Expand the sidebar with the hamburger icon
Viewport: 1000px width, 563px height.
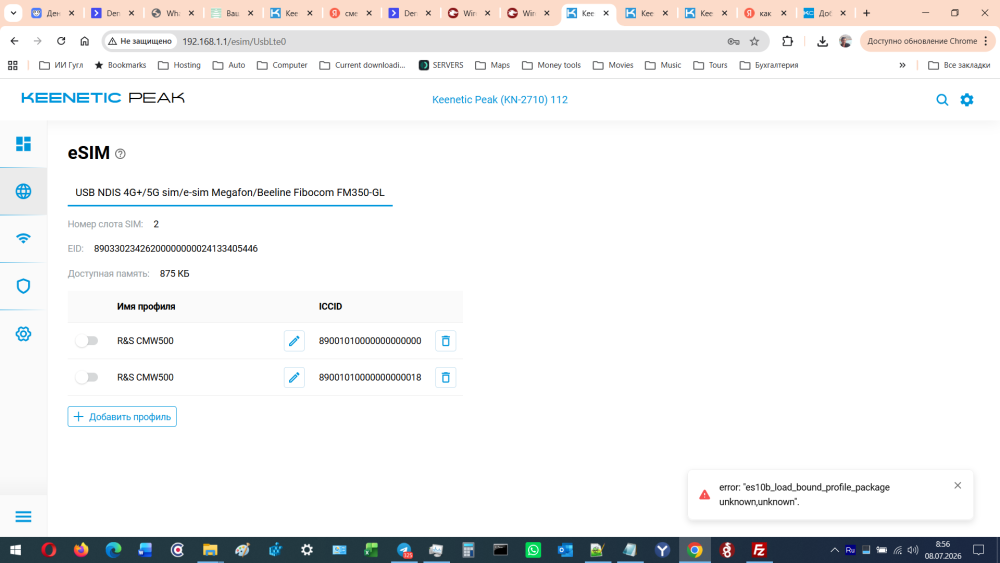click(23, 516)
